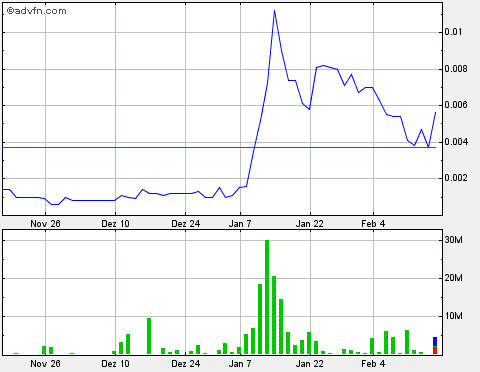Click the red horizontal reference line
This screenshot has width=480, height=372.
(219, 147)
